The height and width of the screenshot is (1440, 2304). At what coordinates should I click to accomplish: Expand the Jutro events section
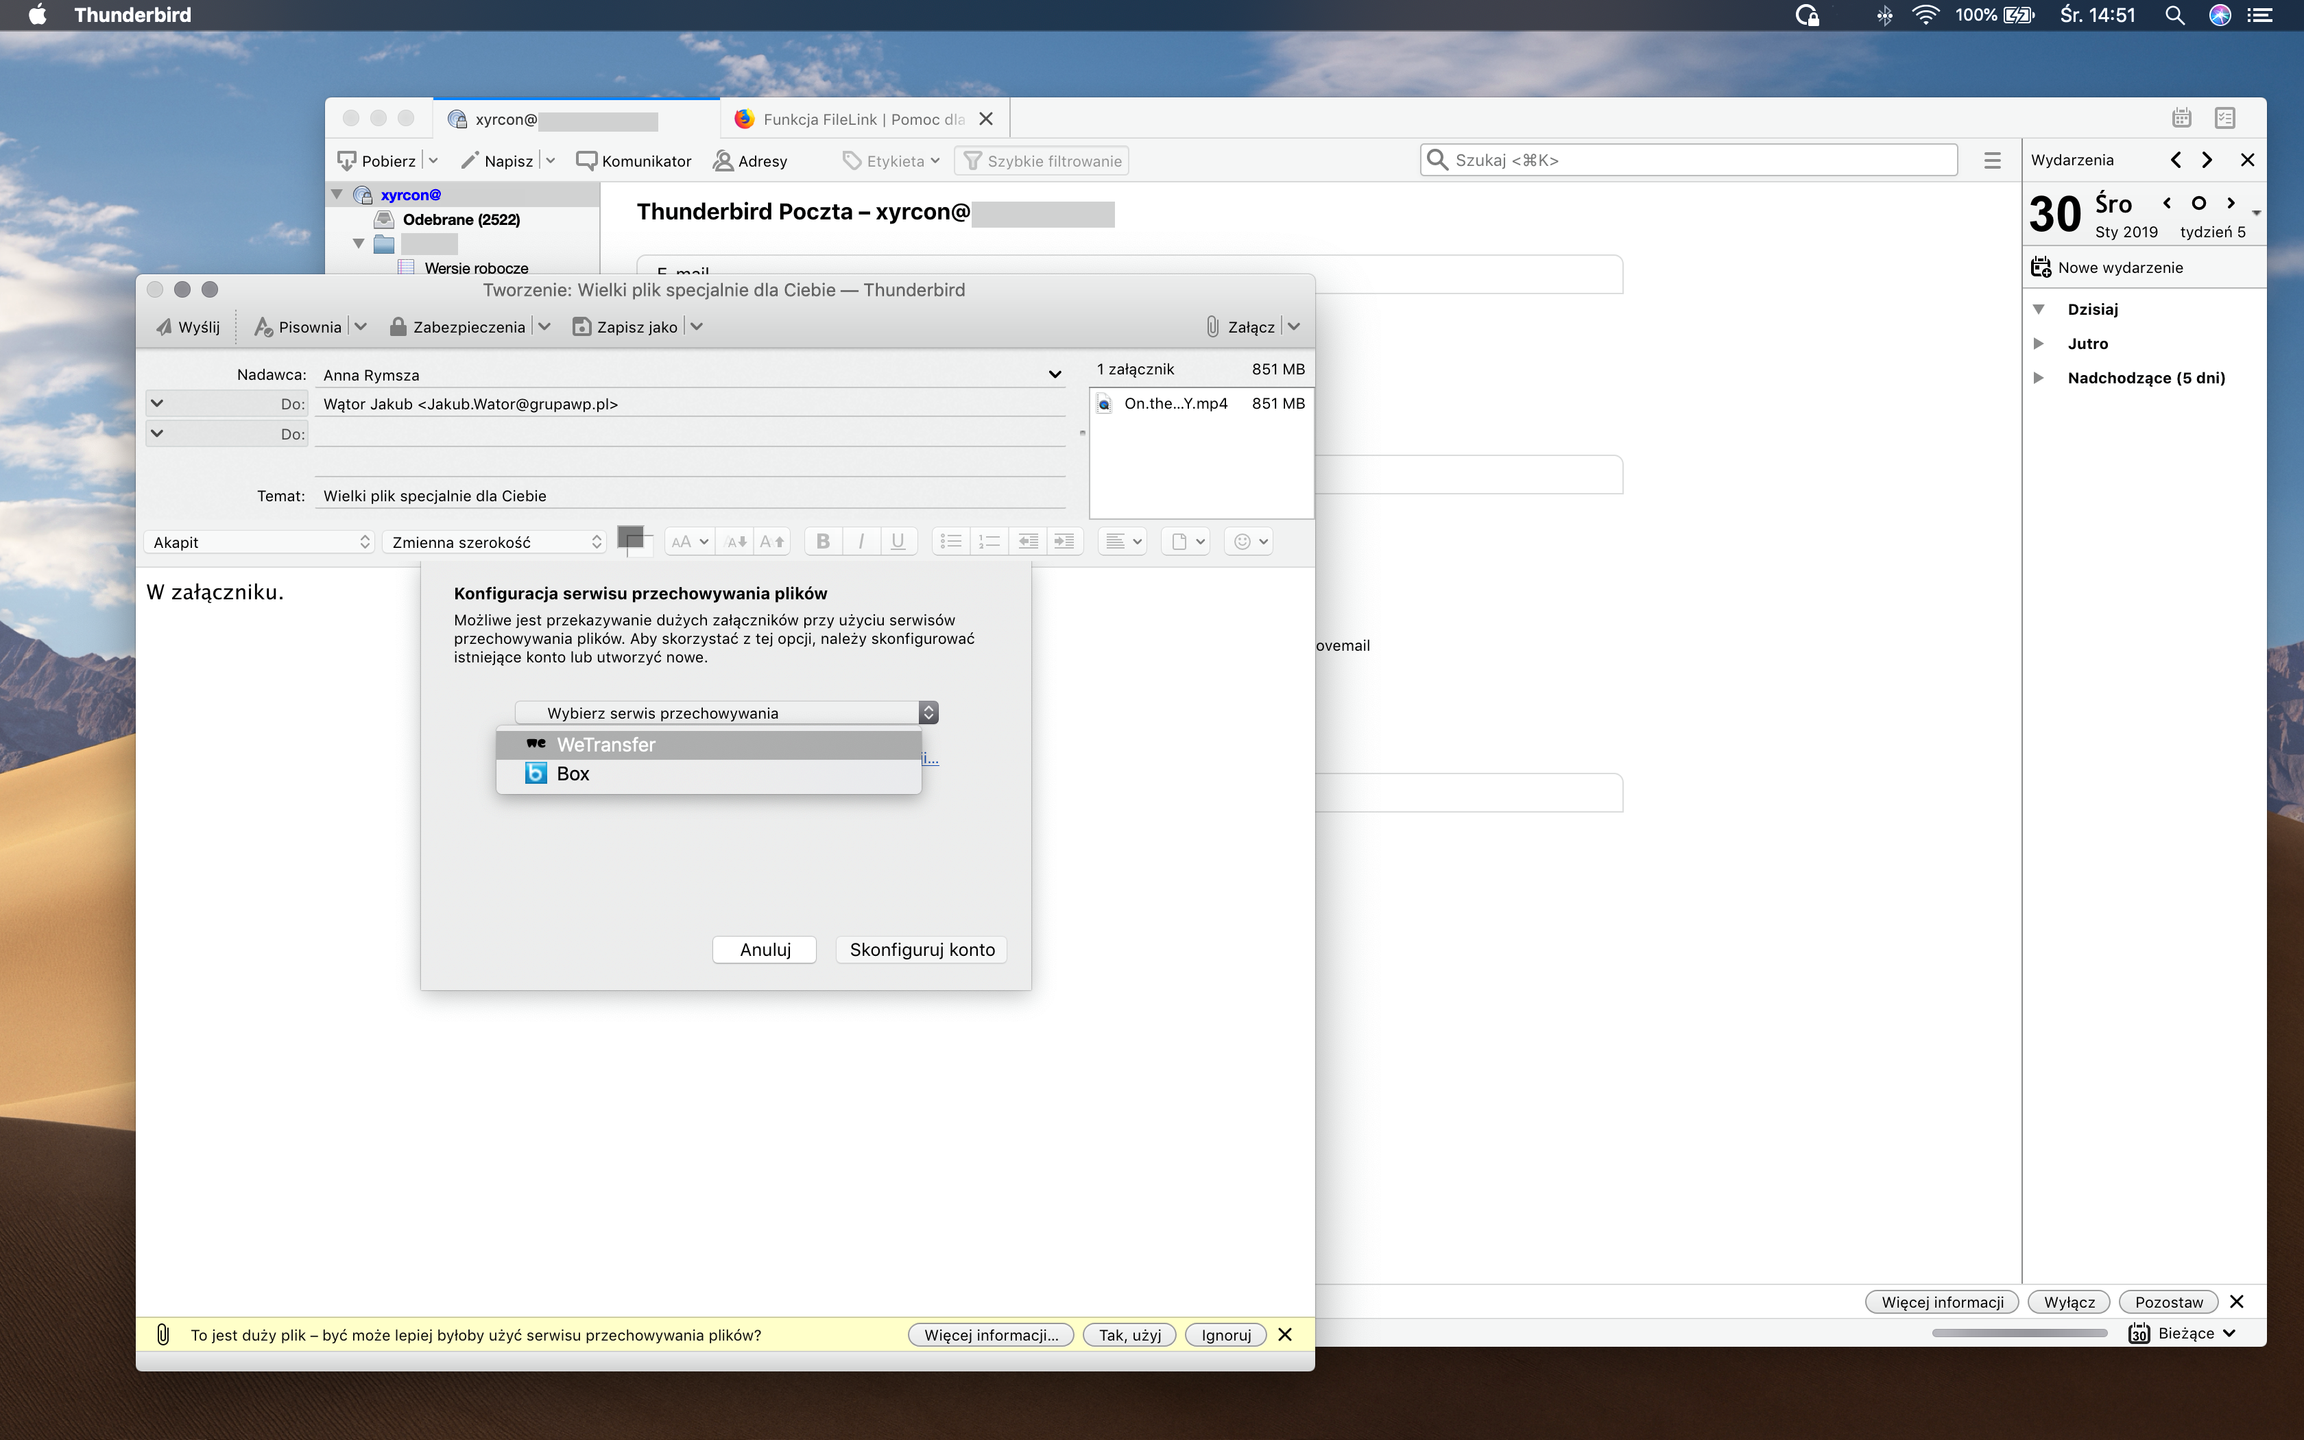pos(2039,343)
